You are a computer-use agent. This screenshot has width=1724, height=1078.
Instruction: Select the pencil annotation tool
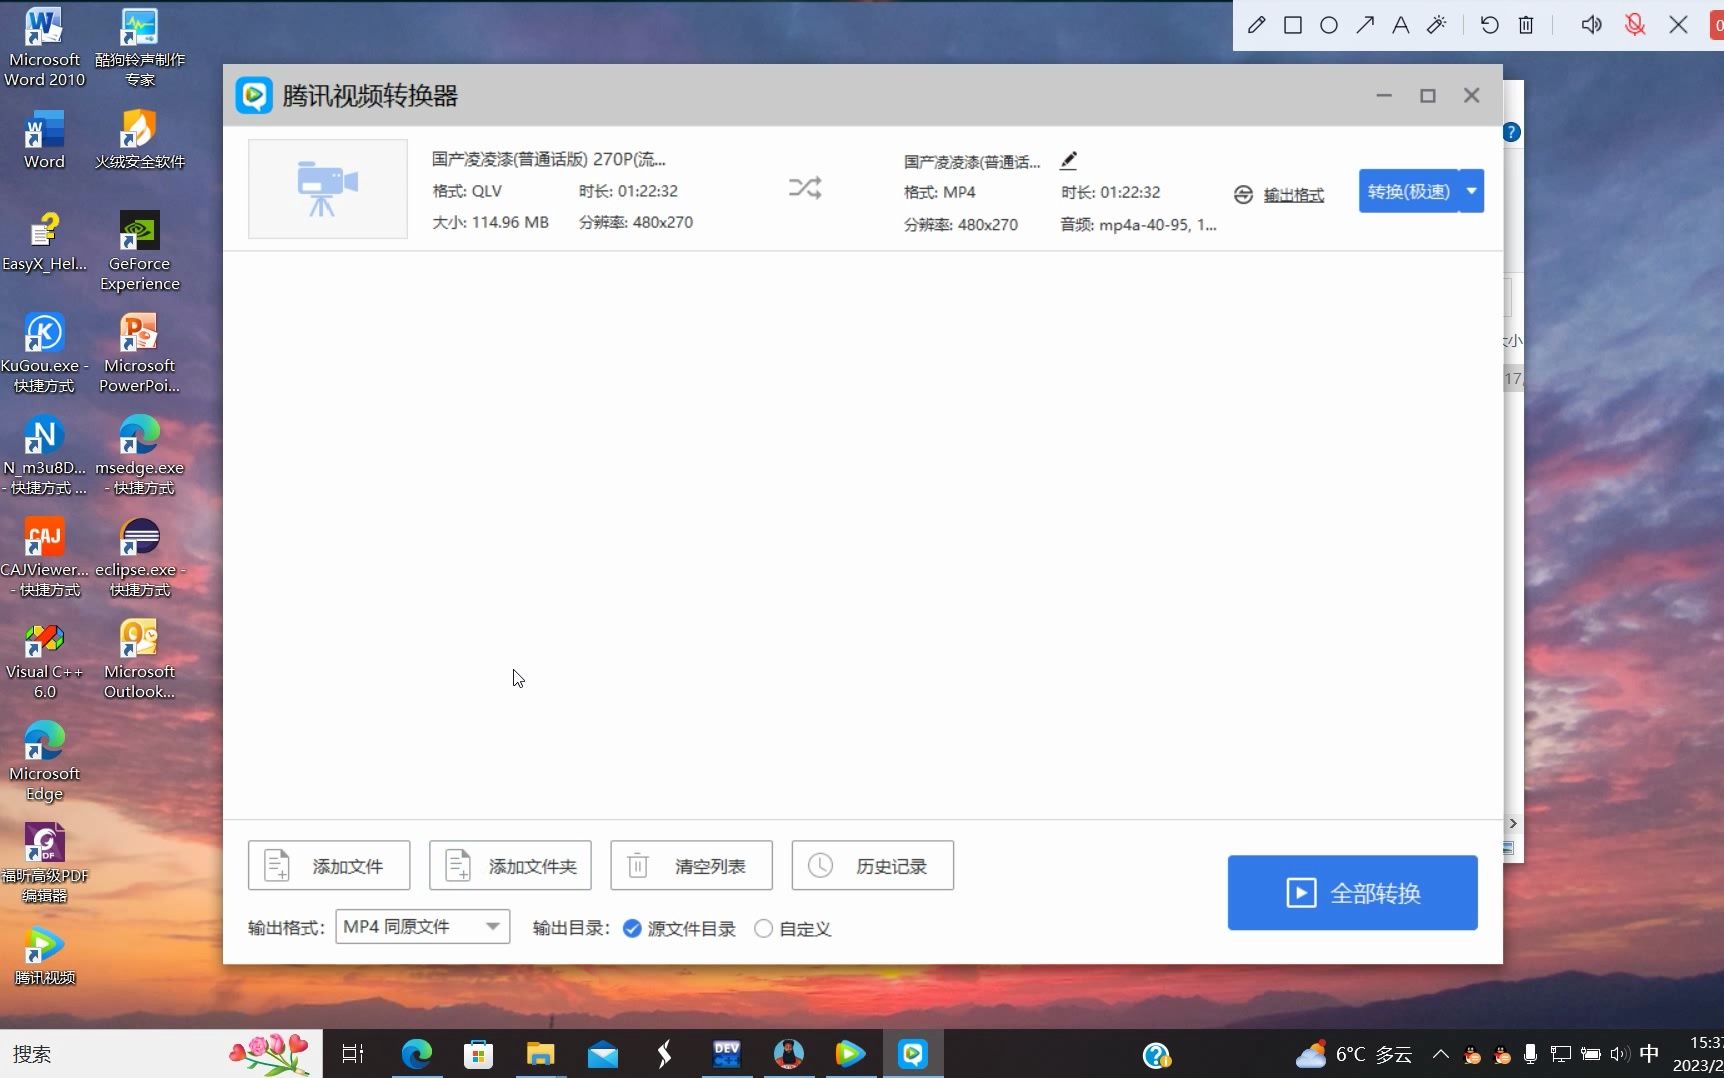point(1256,25)
